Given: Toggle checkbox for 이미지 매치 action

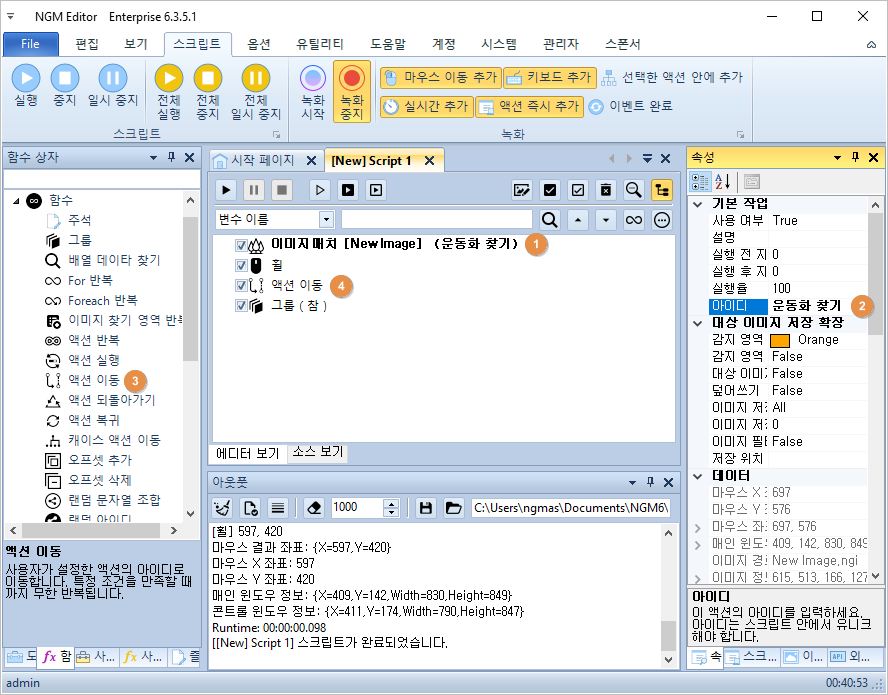Looking at the screenshot, I should coord(241,245).
